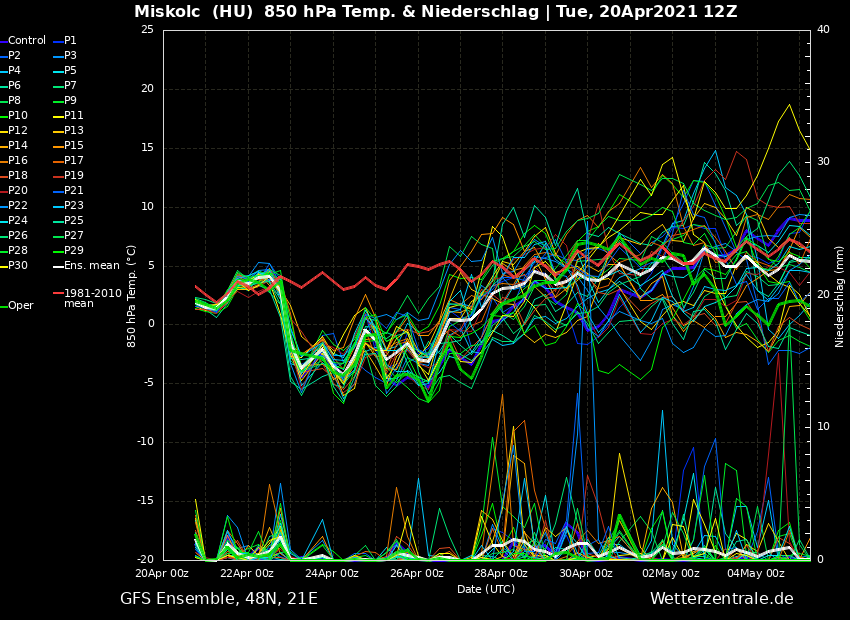Select the 28Apr 00z date tick

[501, 573]
